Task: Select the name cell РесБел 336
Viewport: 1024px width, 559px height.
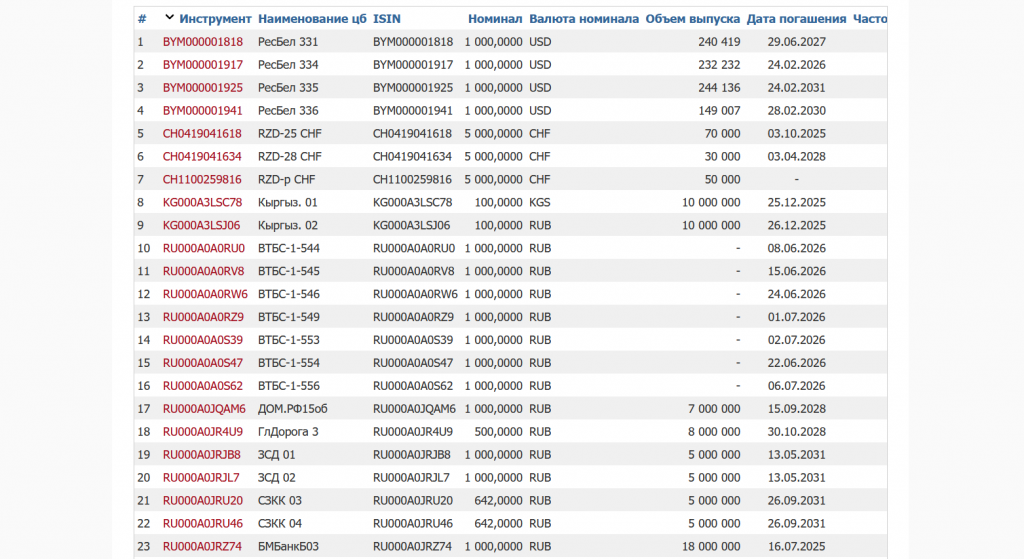Action: (x=288, y=110)
